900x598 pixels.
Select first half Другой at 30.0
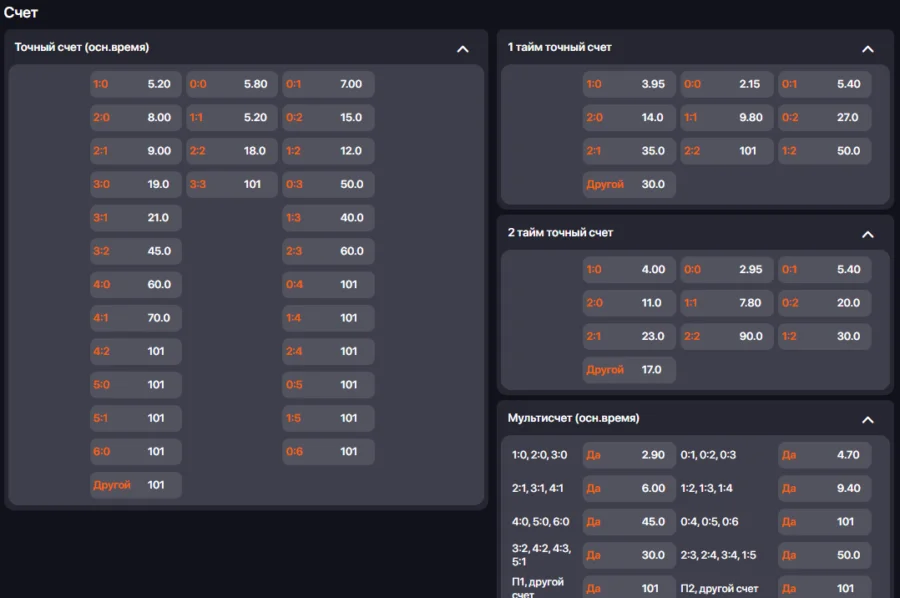629,184
